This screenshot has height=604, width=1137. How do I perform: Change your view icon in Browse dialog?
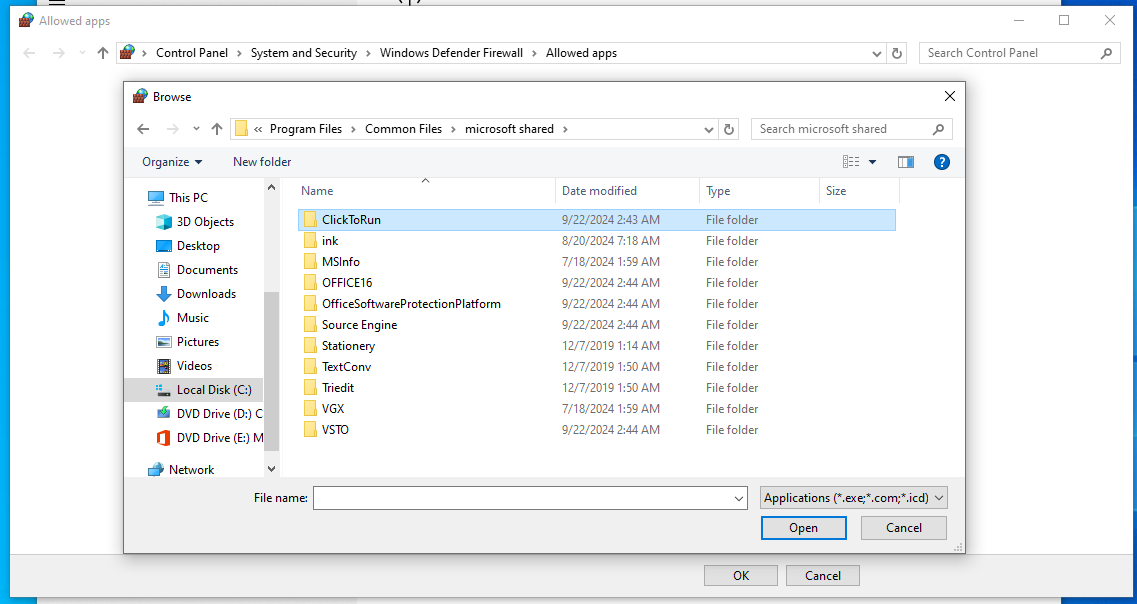(851, 162)
